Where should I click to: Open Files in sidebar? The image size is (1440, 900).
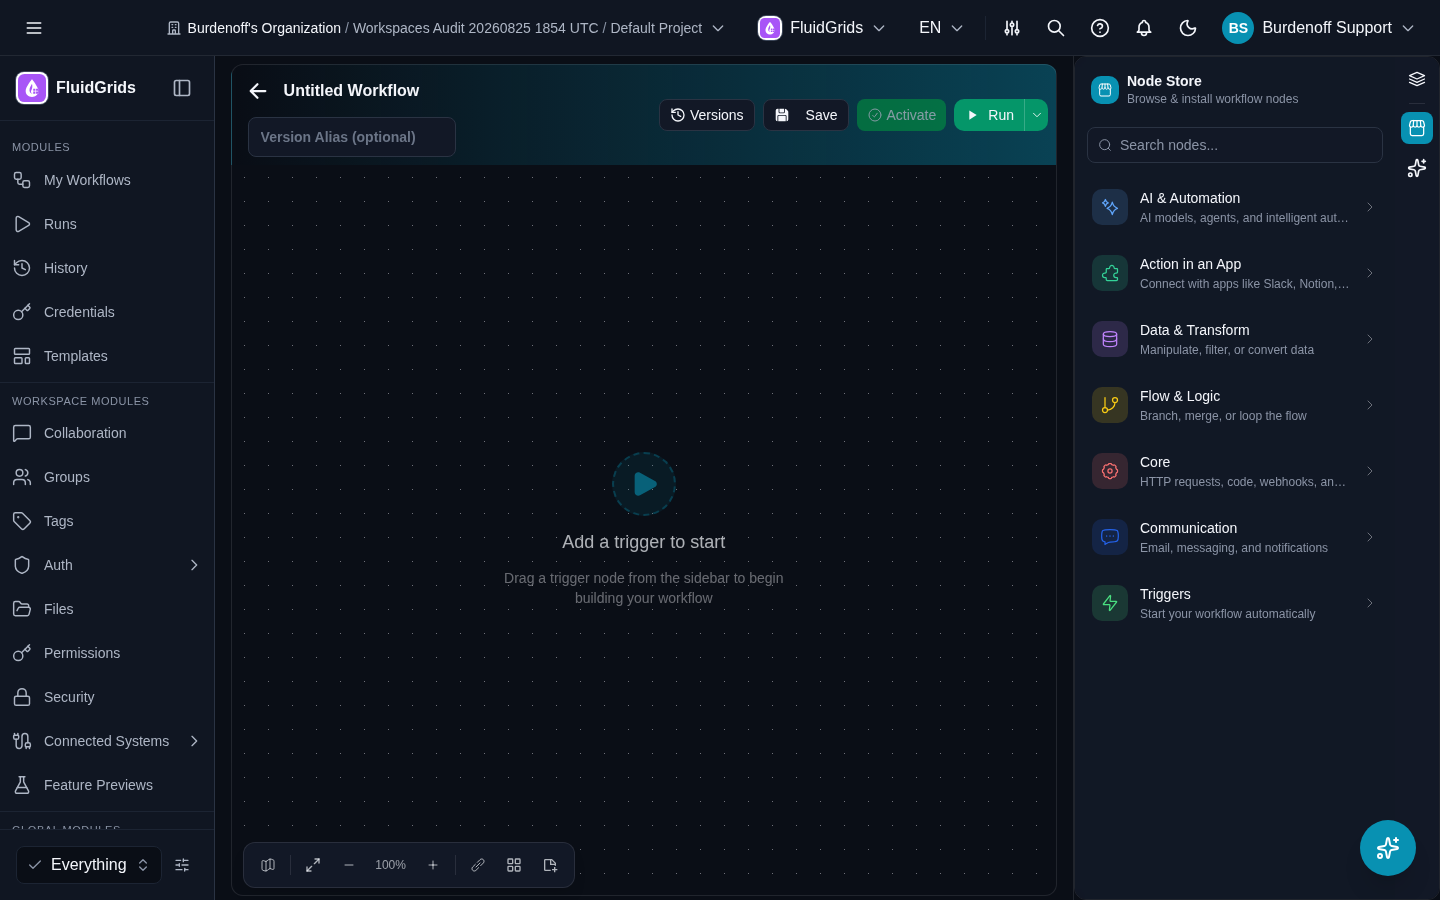pyautogui.click(x=107, y=609)
